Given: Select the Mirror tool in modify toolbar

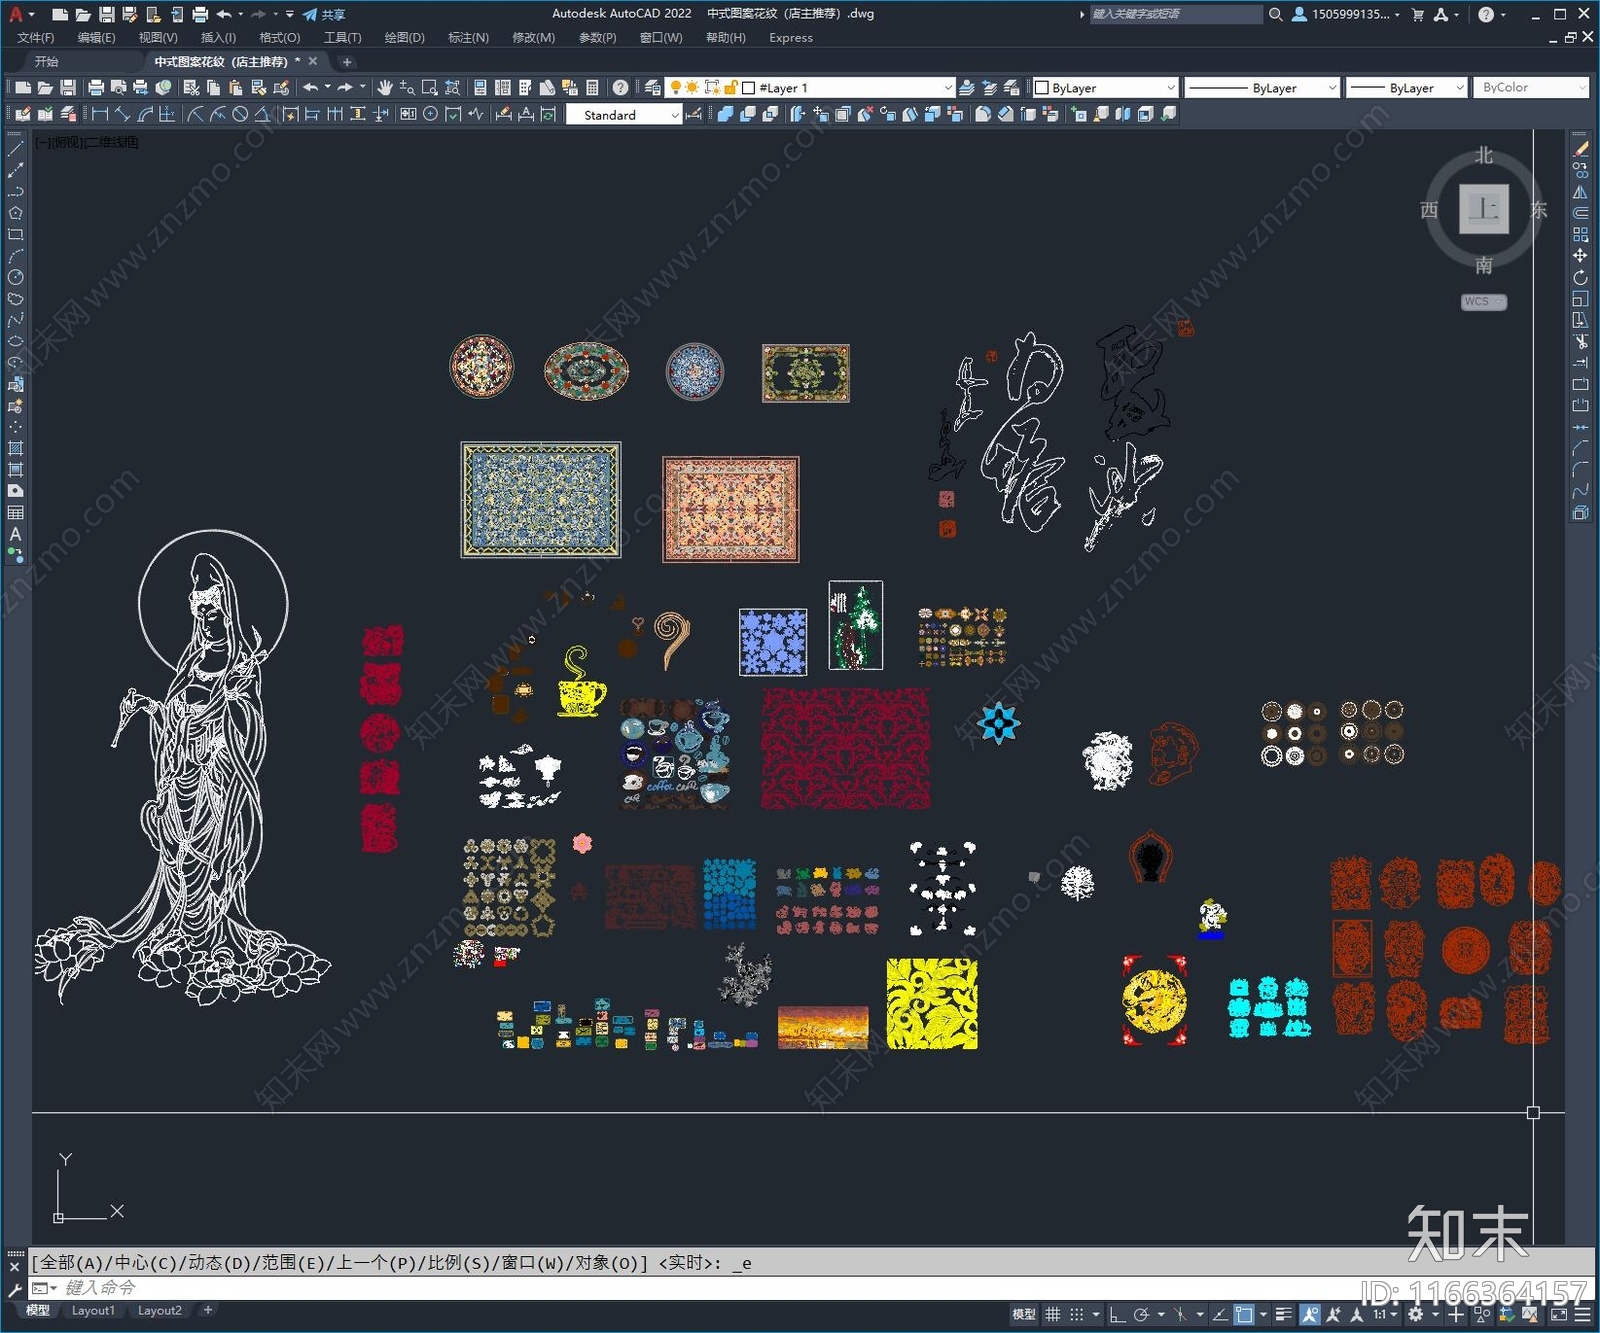Looking at the screenshot, I should 1581,192.
